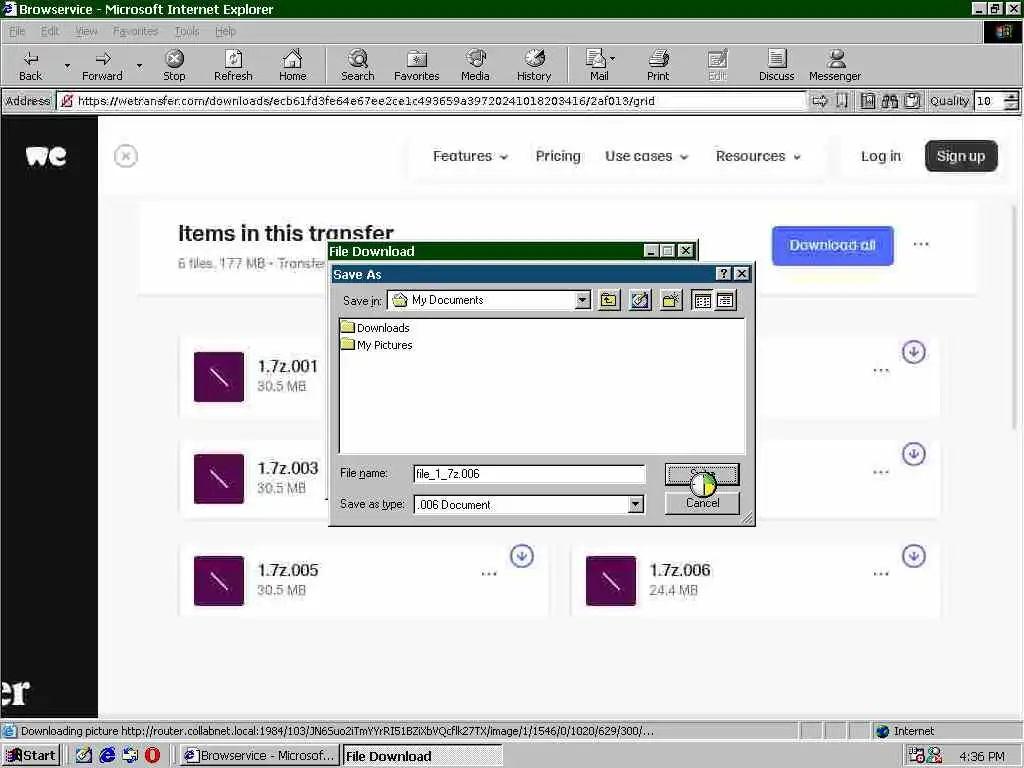Image resolution: width=1024 pixels, height=768 pixels.
Task: Close the transfer panel with circled X
Action: tap(125, 156)
